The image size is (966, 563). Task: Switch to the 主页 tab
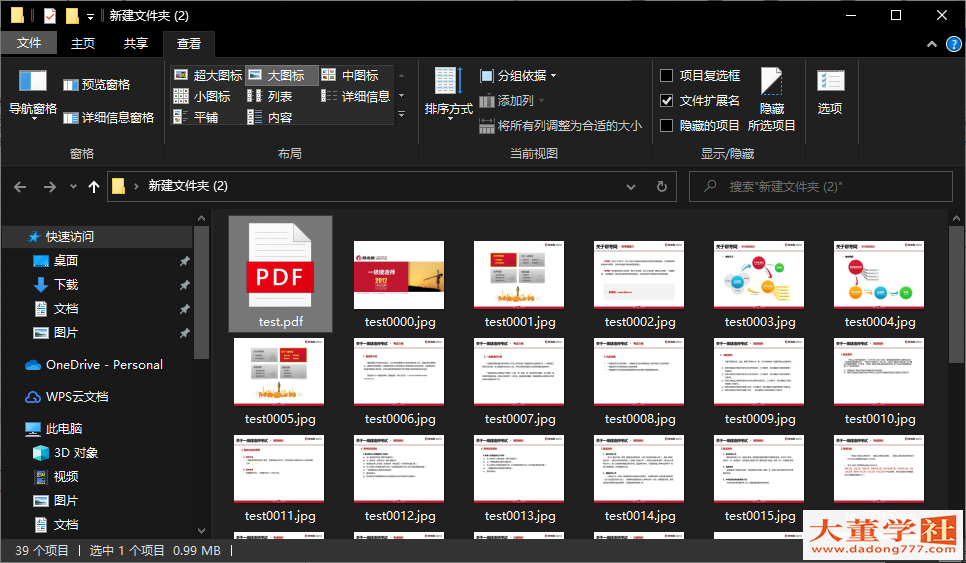coord(83,43)
